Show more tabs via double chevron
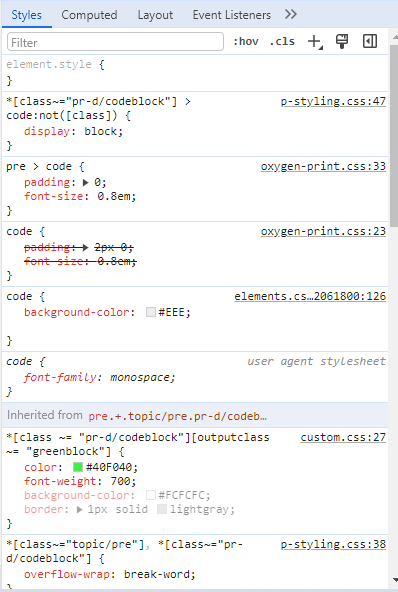398x592 pixels. [291, 14]
